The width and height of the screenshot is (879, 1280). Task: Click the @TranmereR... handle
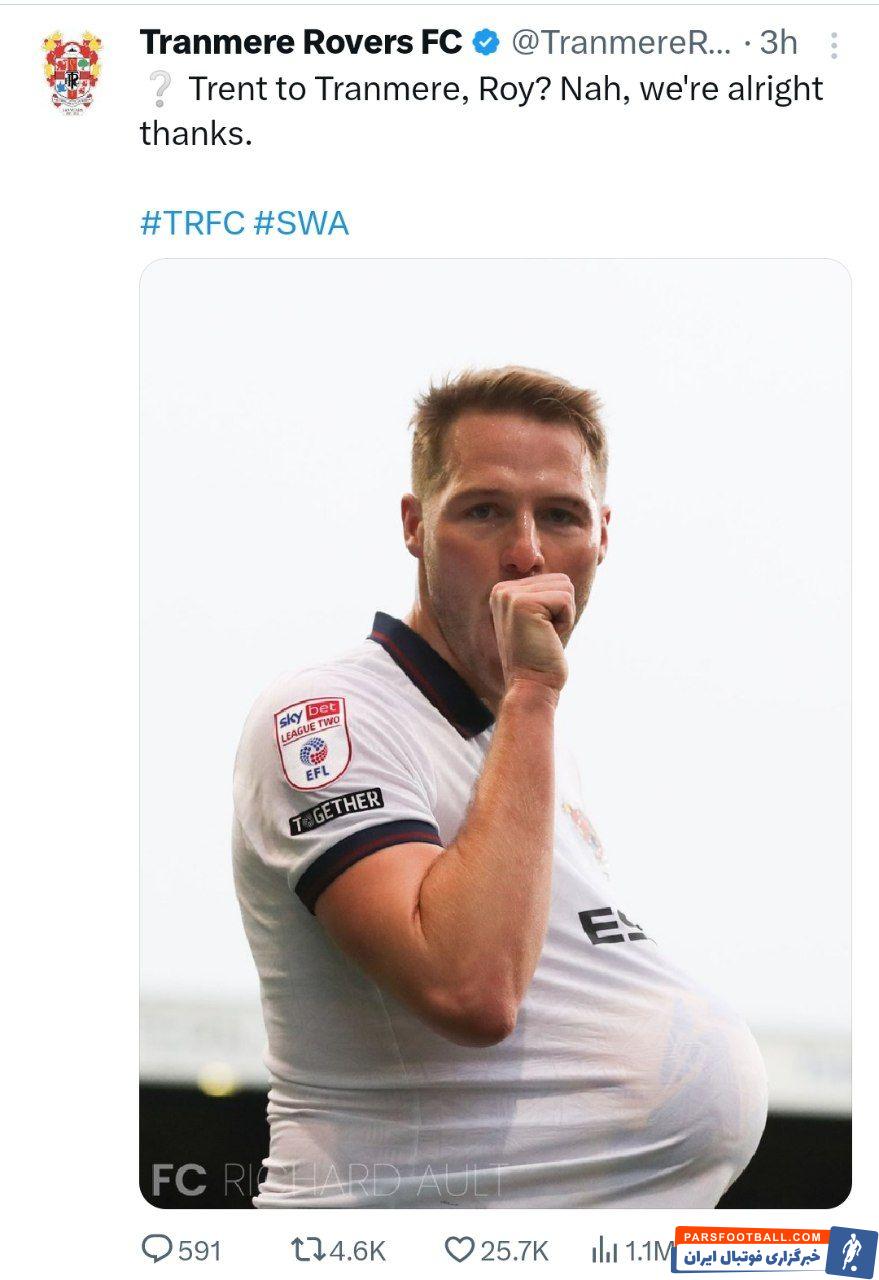[622, 42]
